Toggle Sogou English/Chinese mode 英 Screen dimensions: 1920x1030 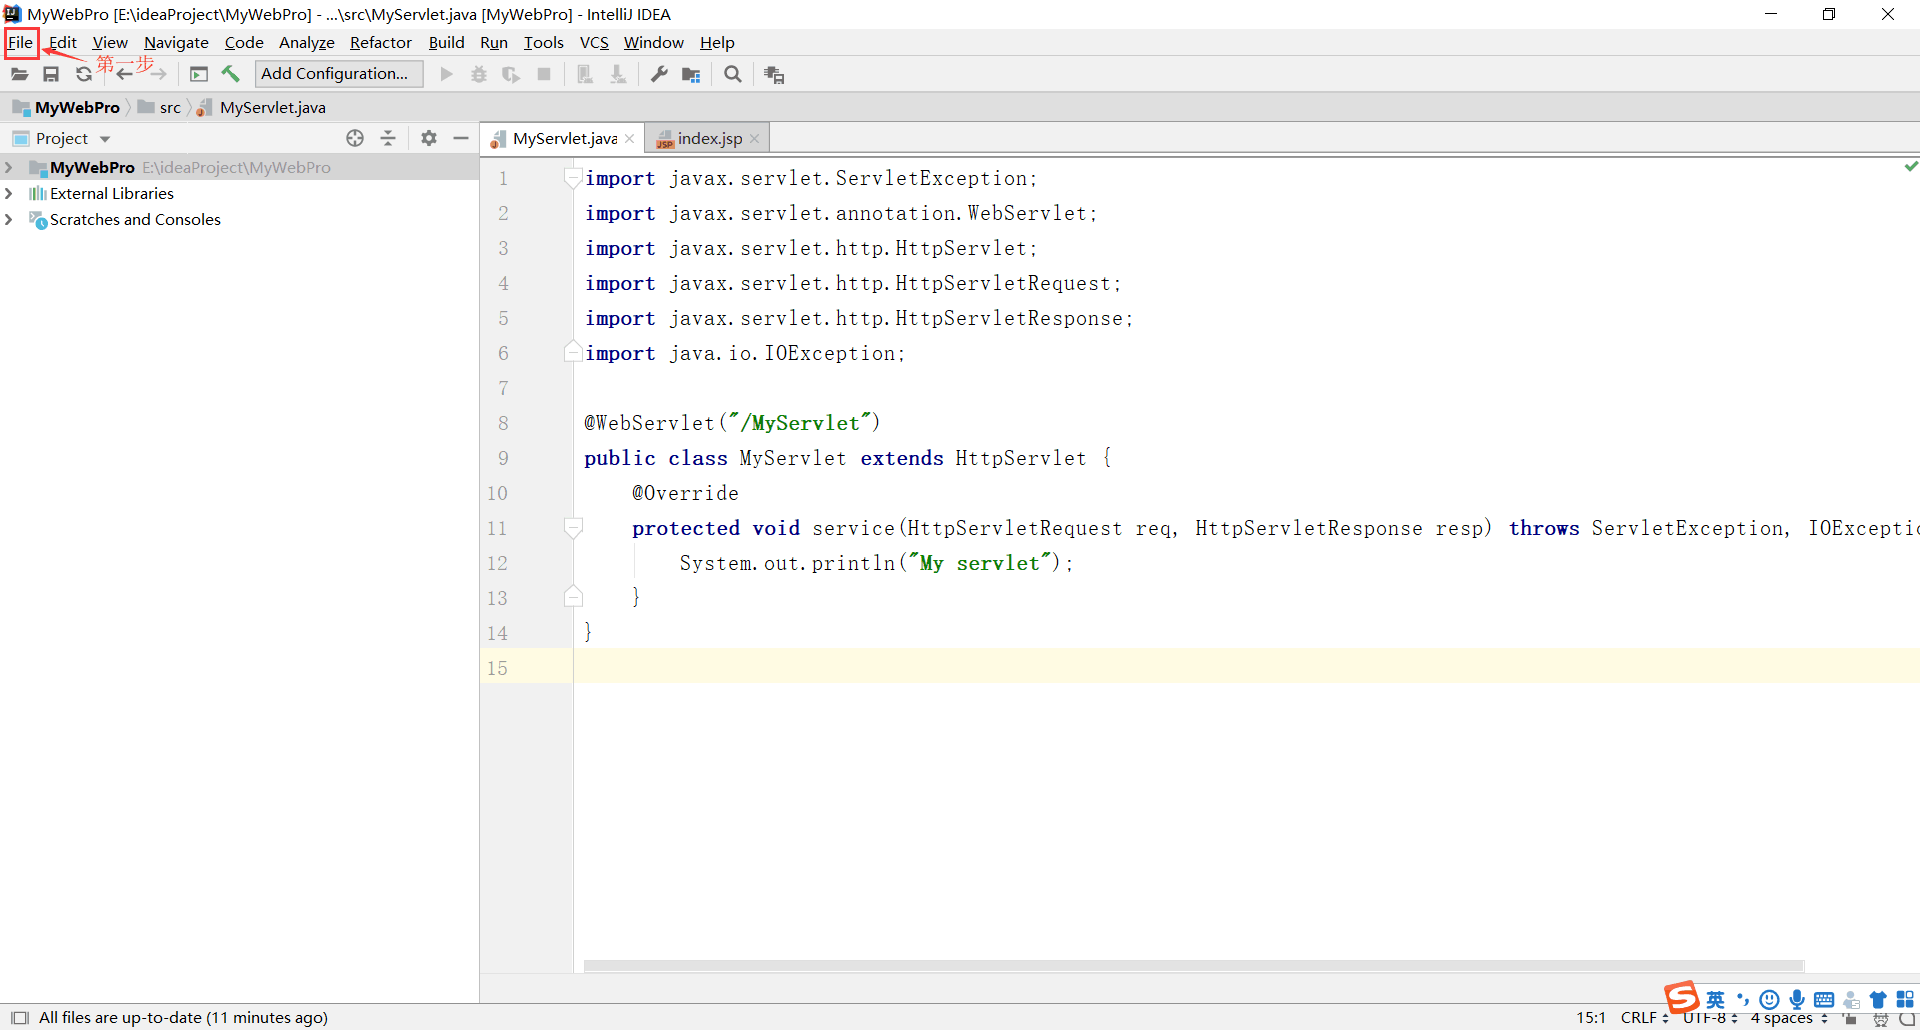click(1716, 999)
